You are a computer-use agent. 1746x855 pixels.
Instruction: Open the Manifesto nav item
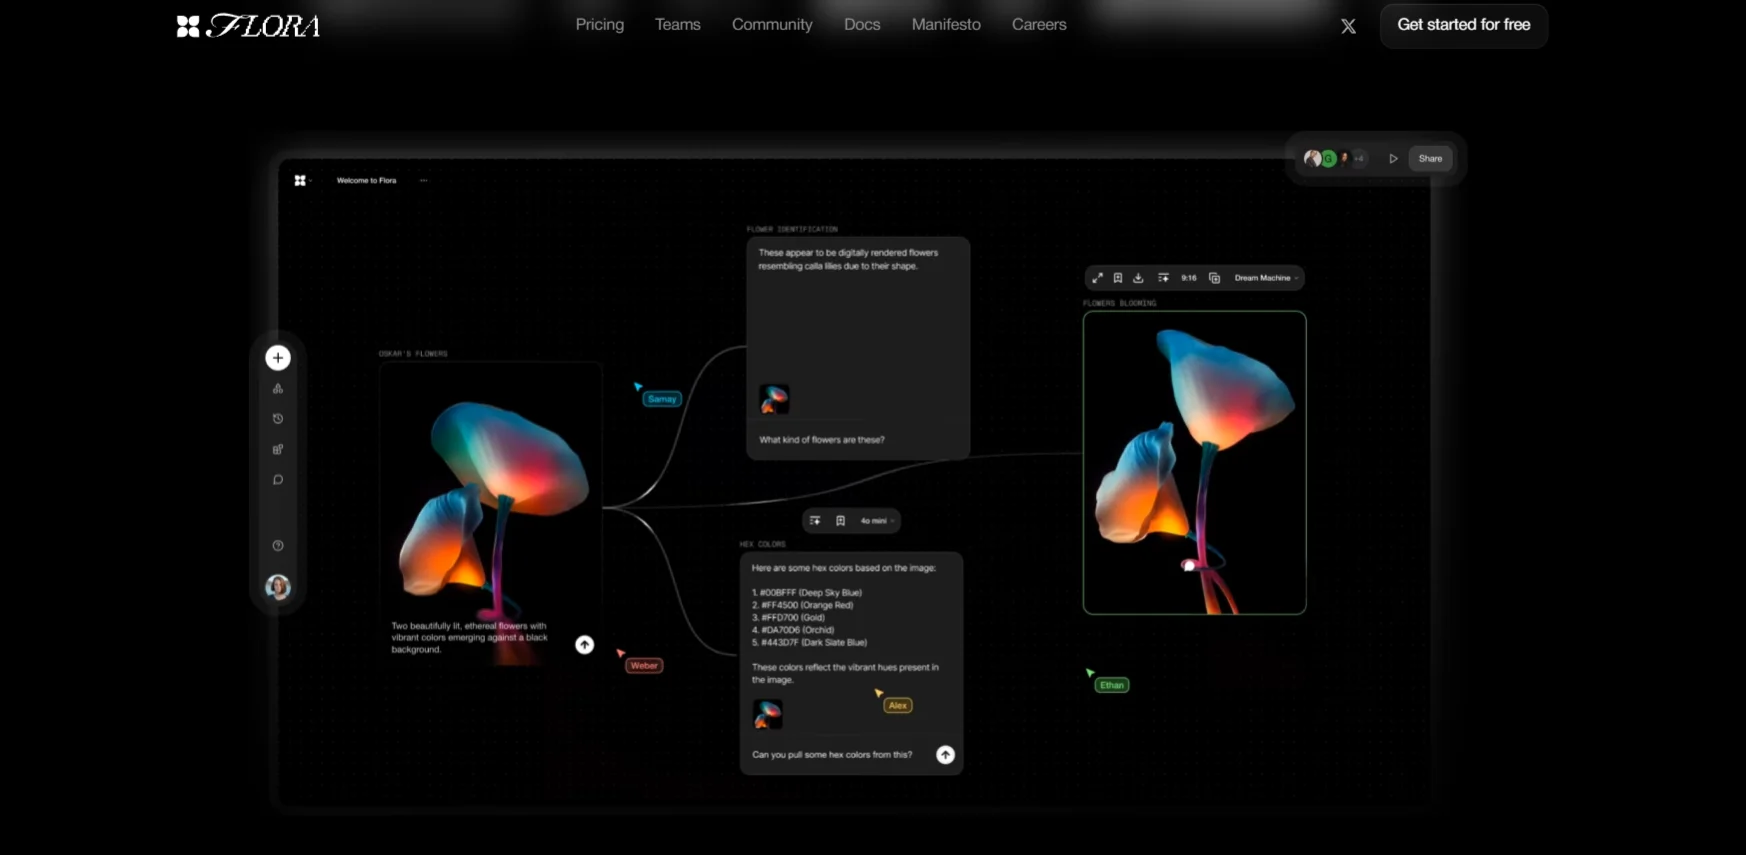point(946,25)
